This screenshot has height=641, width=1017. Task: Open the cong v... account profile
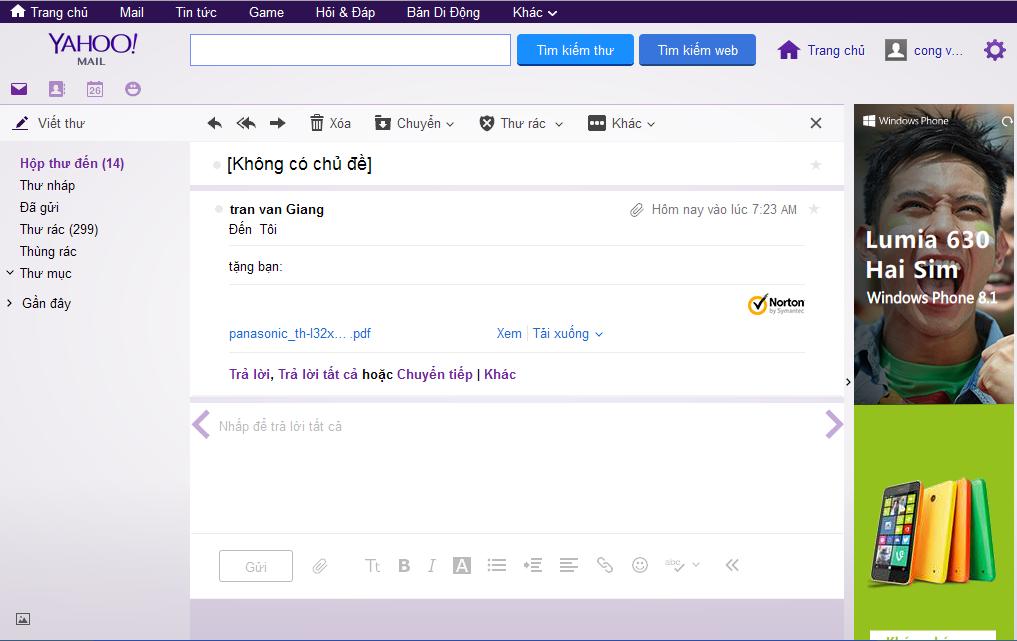point(924,50)
